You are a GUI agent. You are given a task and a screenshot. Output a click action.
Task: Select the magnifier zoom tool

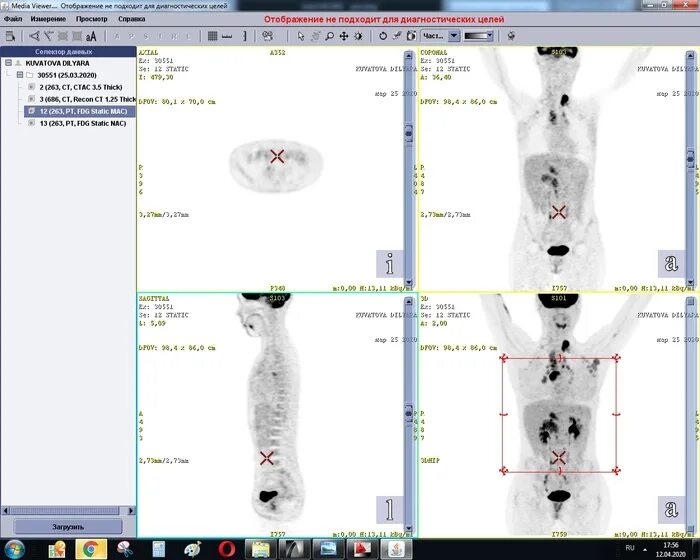pyautogui.click(x=330, y=36)
